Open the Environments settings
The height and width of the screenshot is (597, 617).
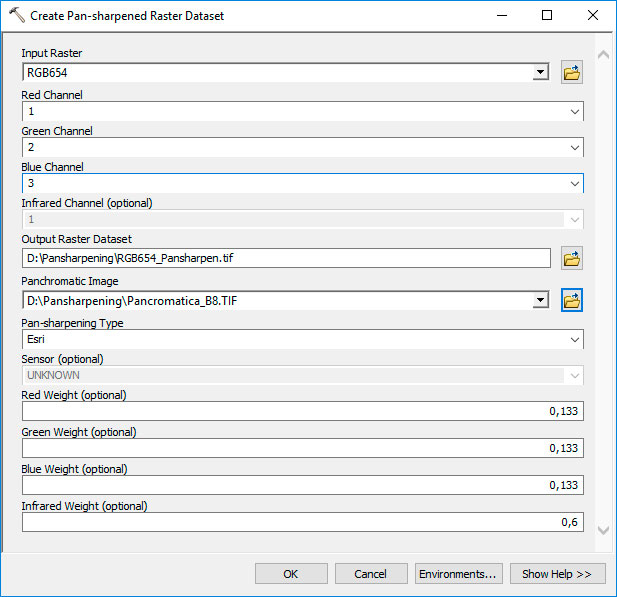click(458, 574)
